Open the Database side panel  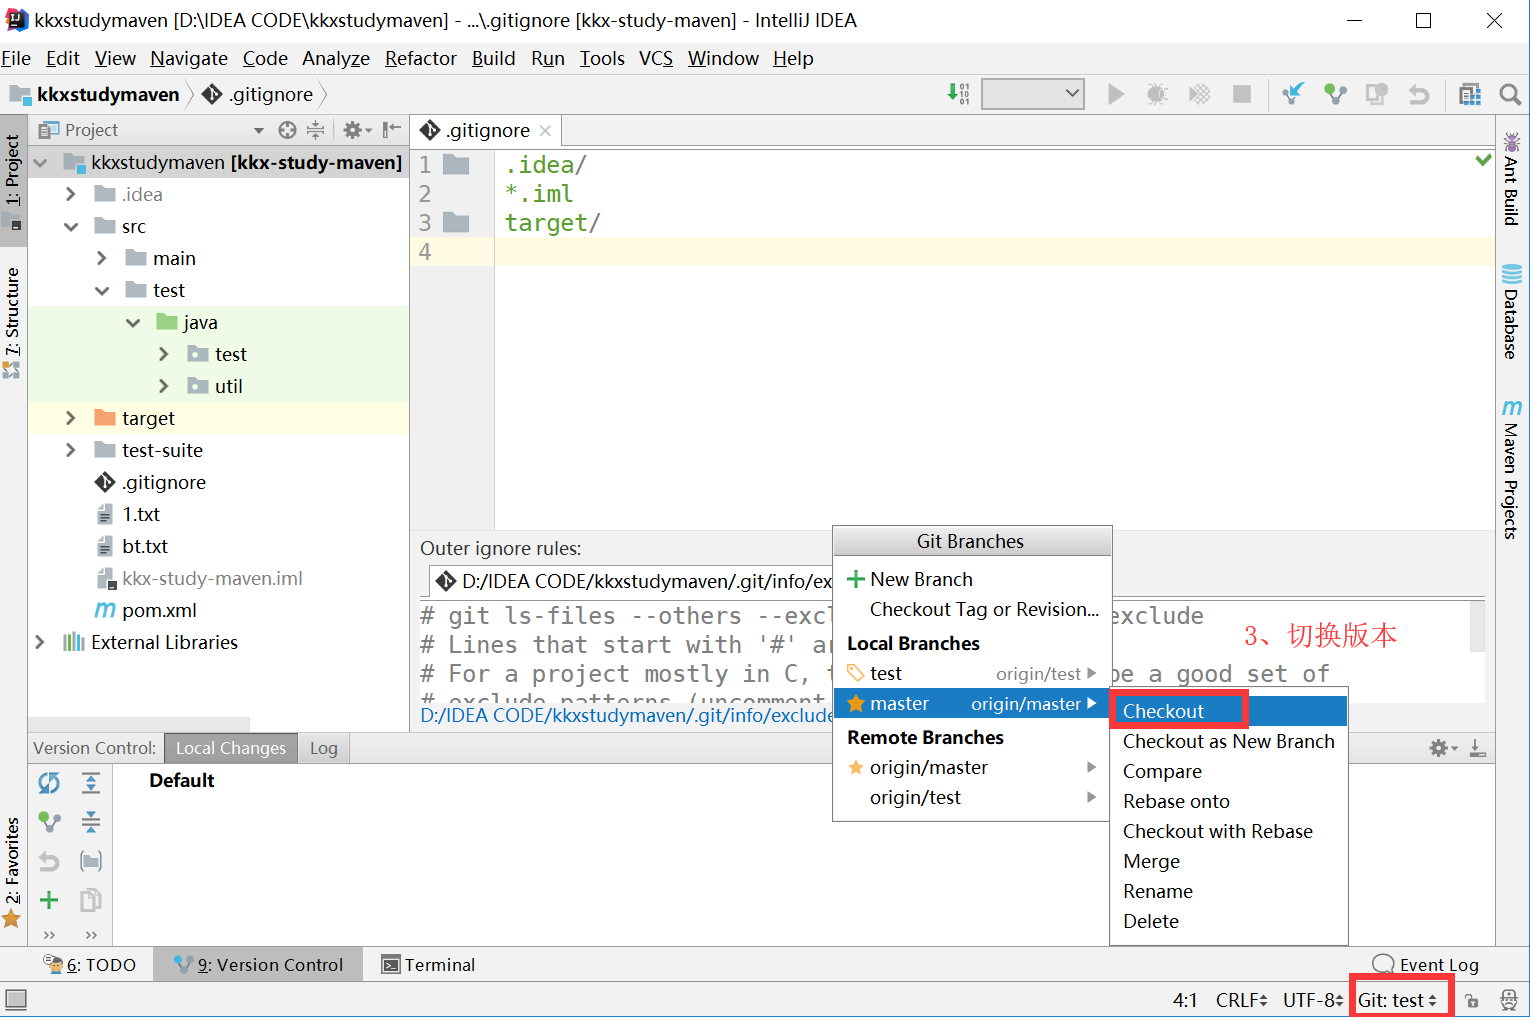(x=1511, y=311)
